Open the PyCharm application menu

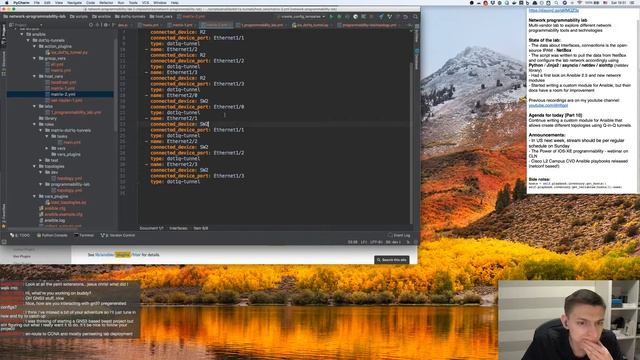coord(21,2)
